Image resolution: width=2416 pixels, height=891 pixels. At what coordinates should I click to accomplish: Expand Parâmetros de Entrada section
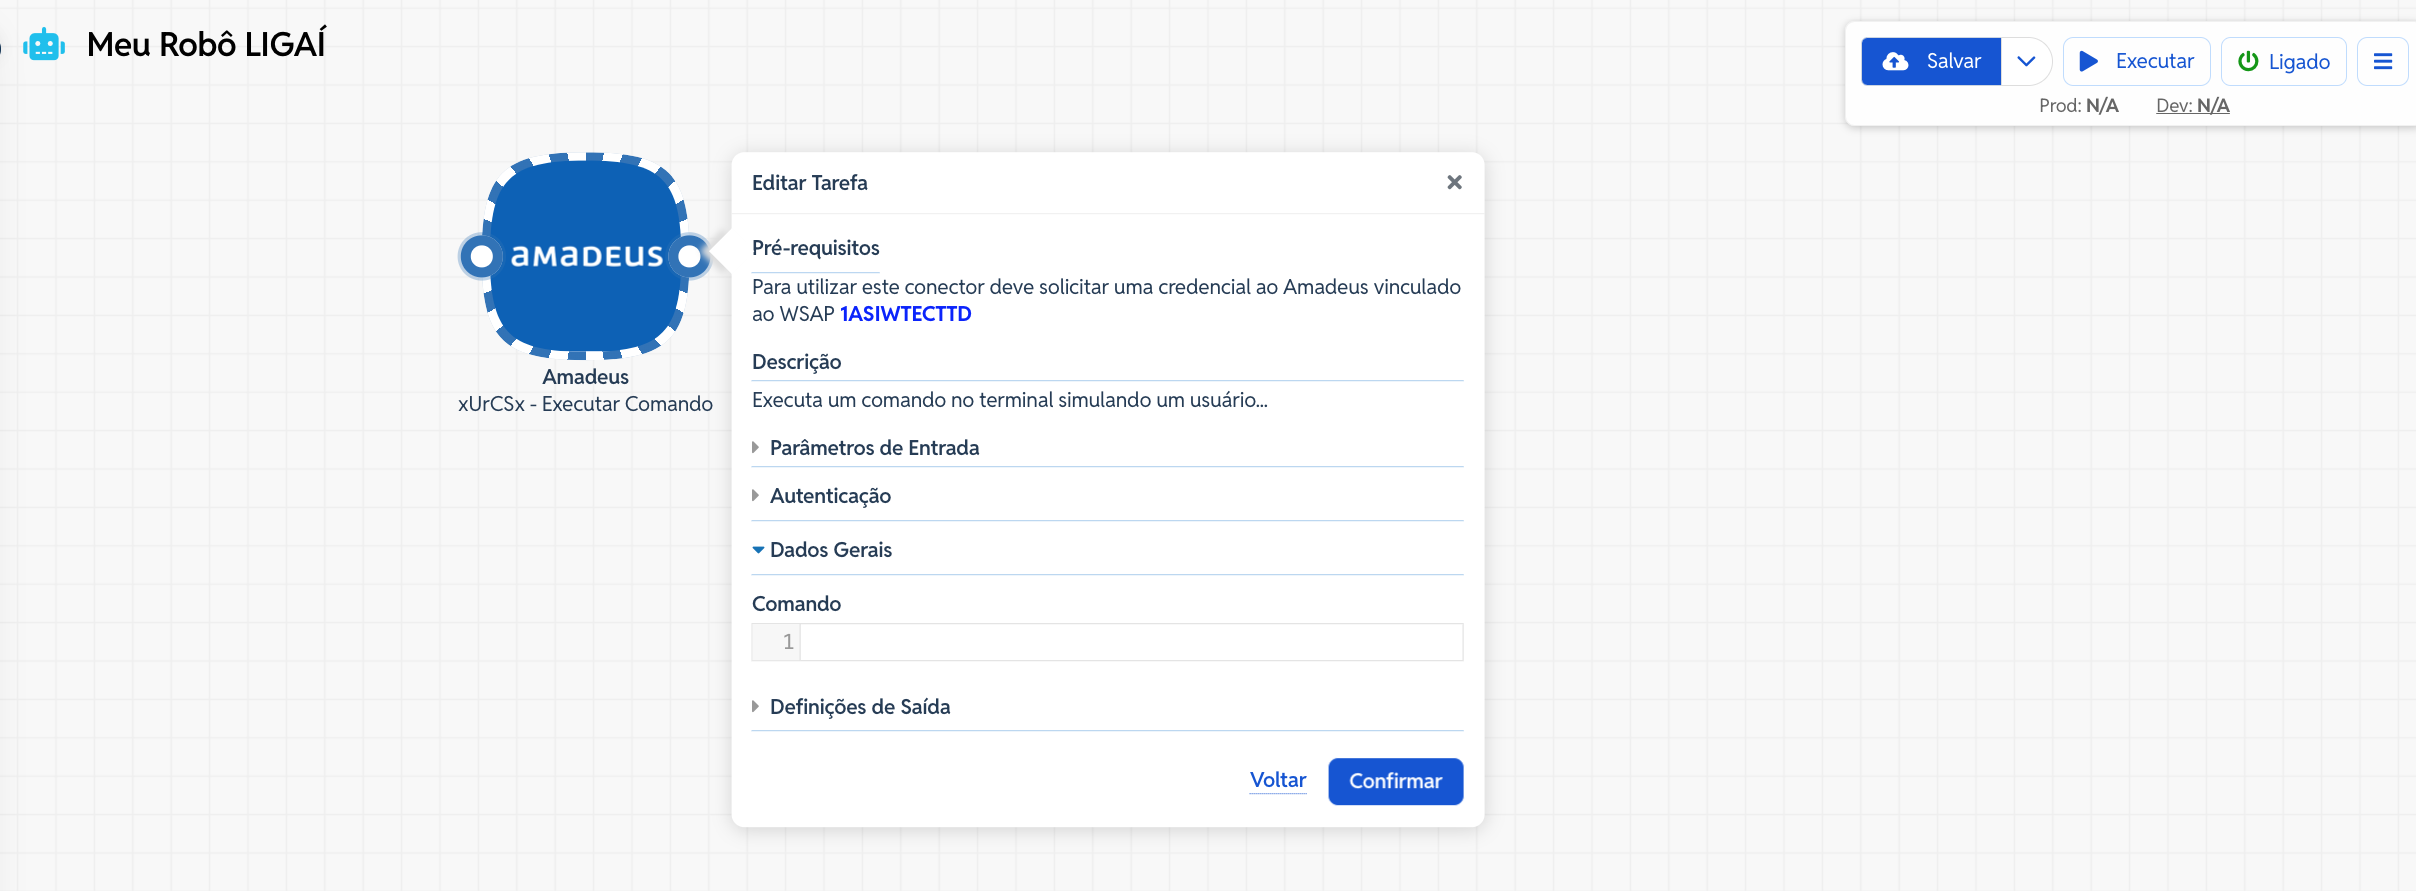click(x=1107, y=448)
